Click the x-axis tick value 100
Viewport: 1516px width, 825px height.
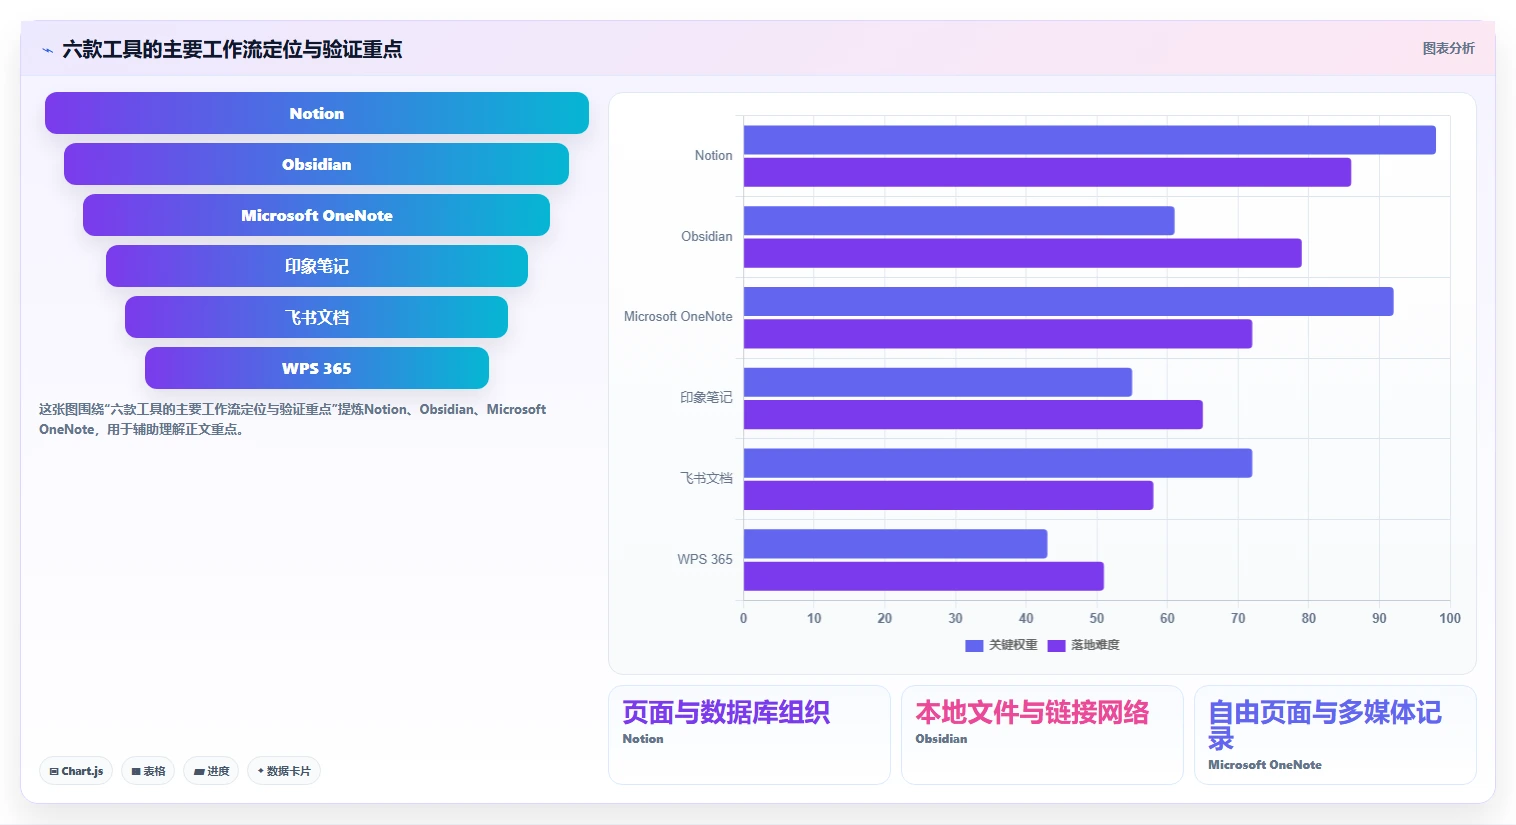[x=1449, y=618]
